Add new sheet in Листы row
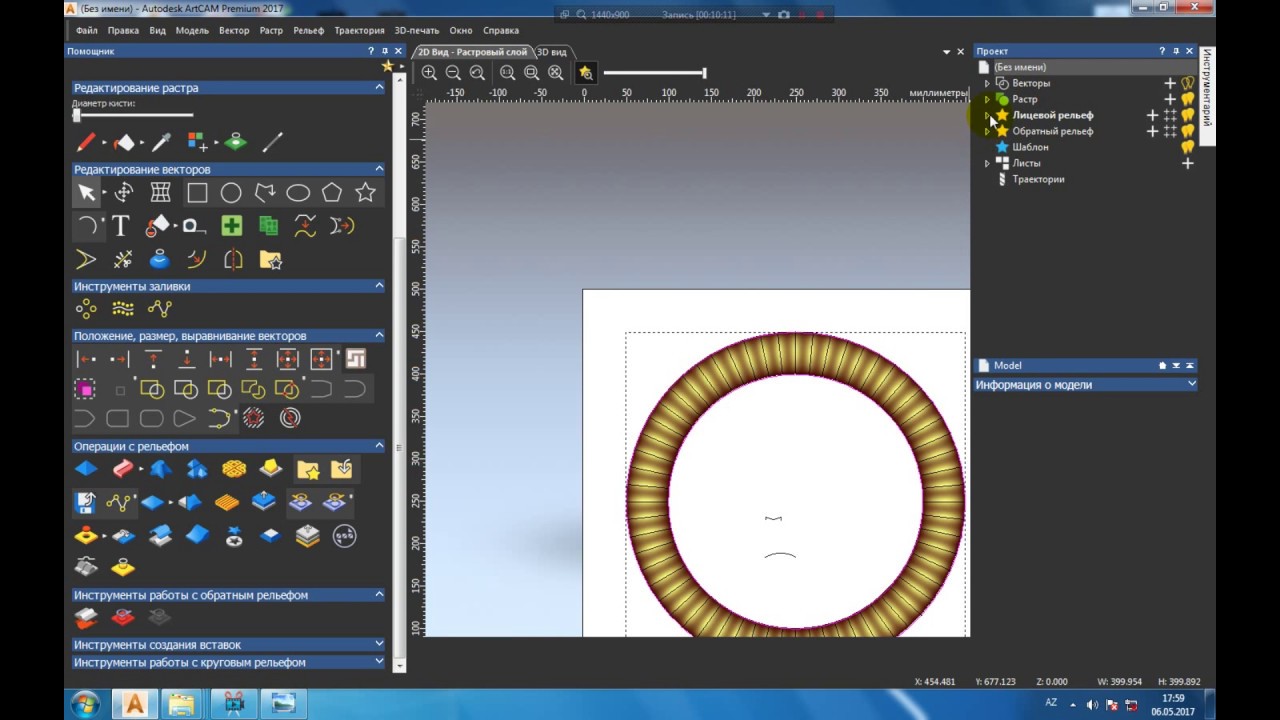Image resolution: width=1280 pixels, height=720 pixels. point(1188,163)
